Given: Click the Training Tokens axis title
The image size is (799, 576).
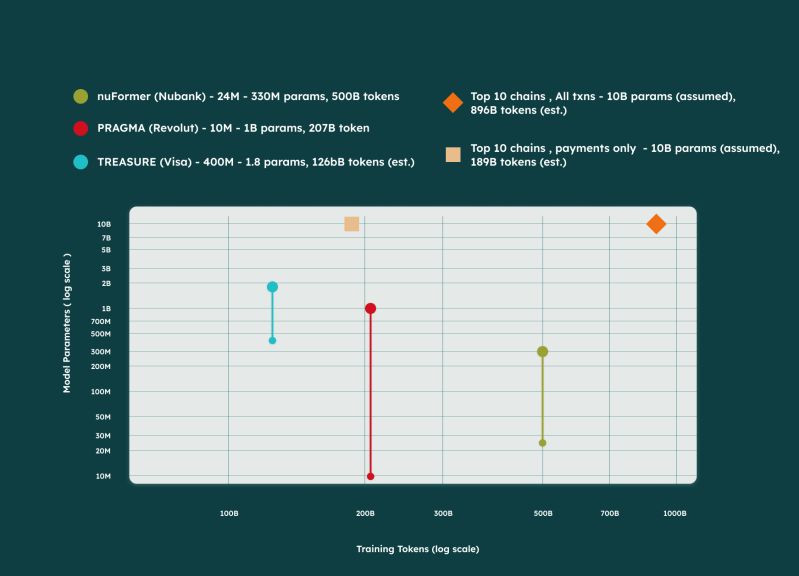Looking at the screenshot, I should 418,549.
